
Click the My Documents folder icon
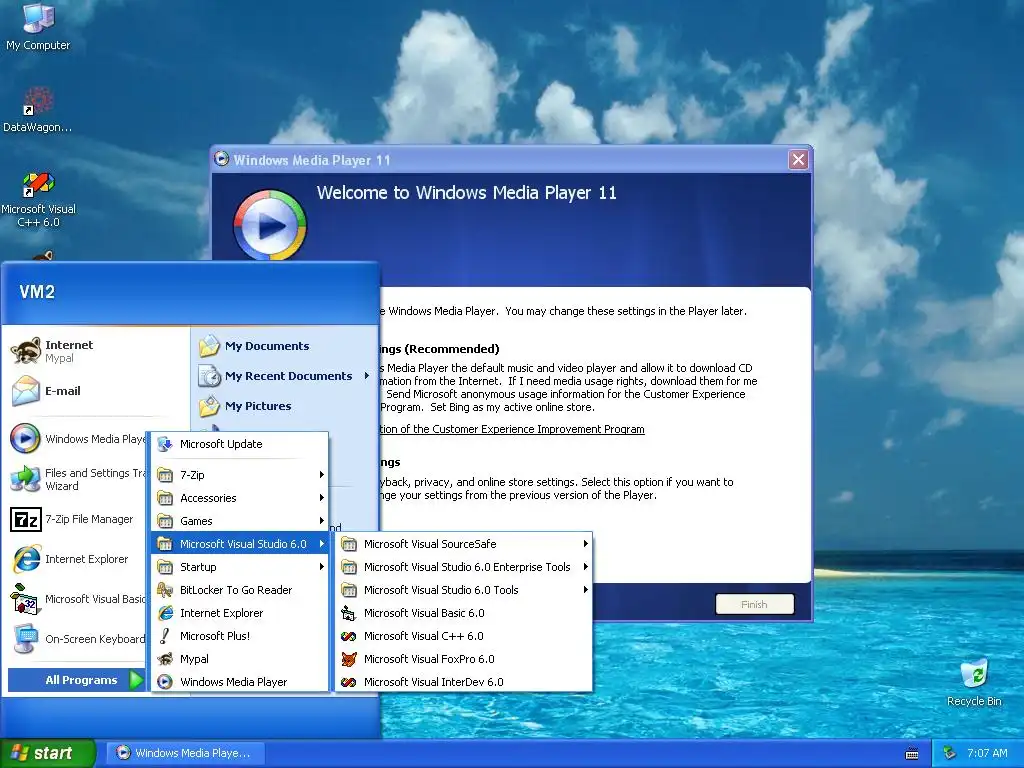[x=210, y=345]
